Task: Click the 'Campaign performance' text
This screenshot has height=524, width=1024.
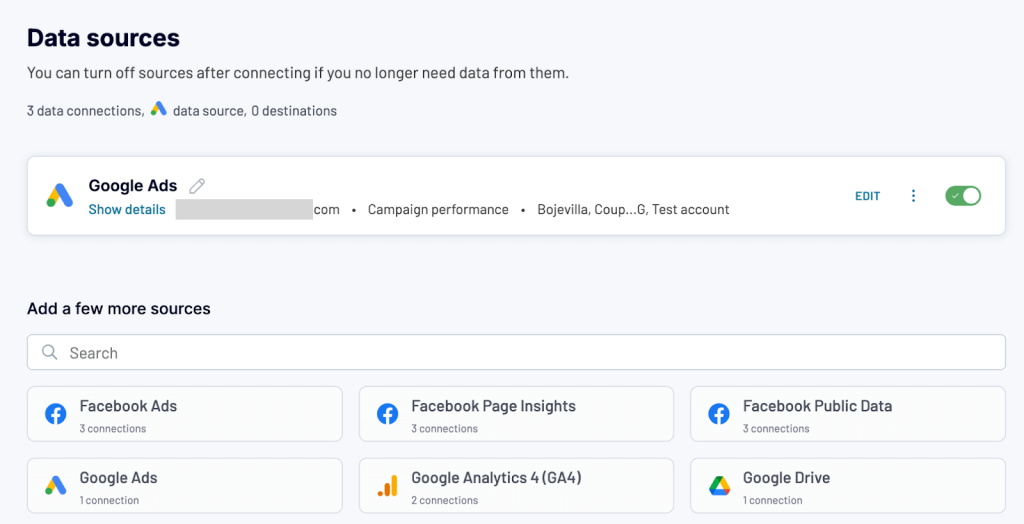Action: click(438, 210)
